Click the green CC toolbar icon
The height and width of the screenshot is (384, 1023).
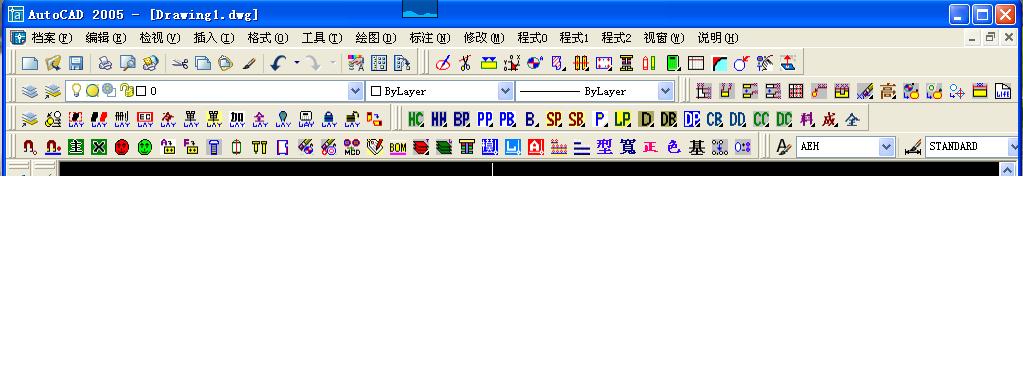(761, 119)
